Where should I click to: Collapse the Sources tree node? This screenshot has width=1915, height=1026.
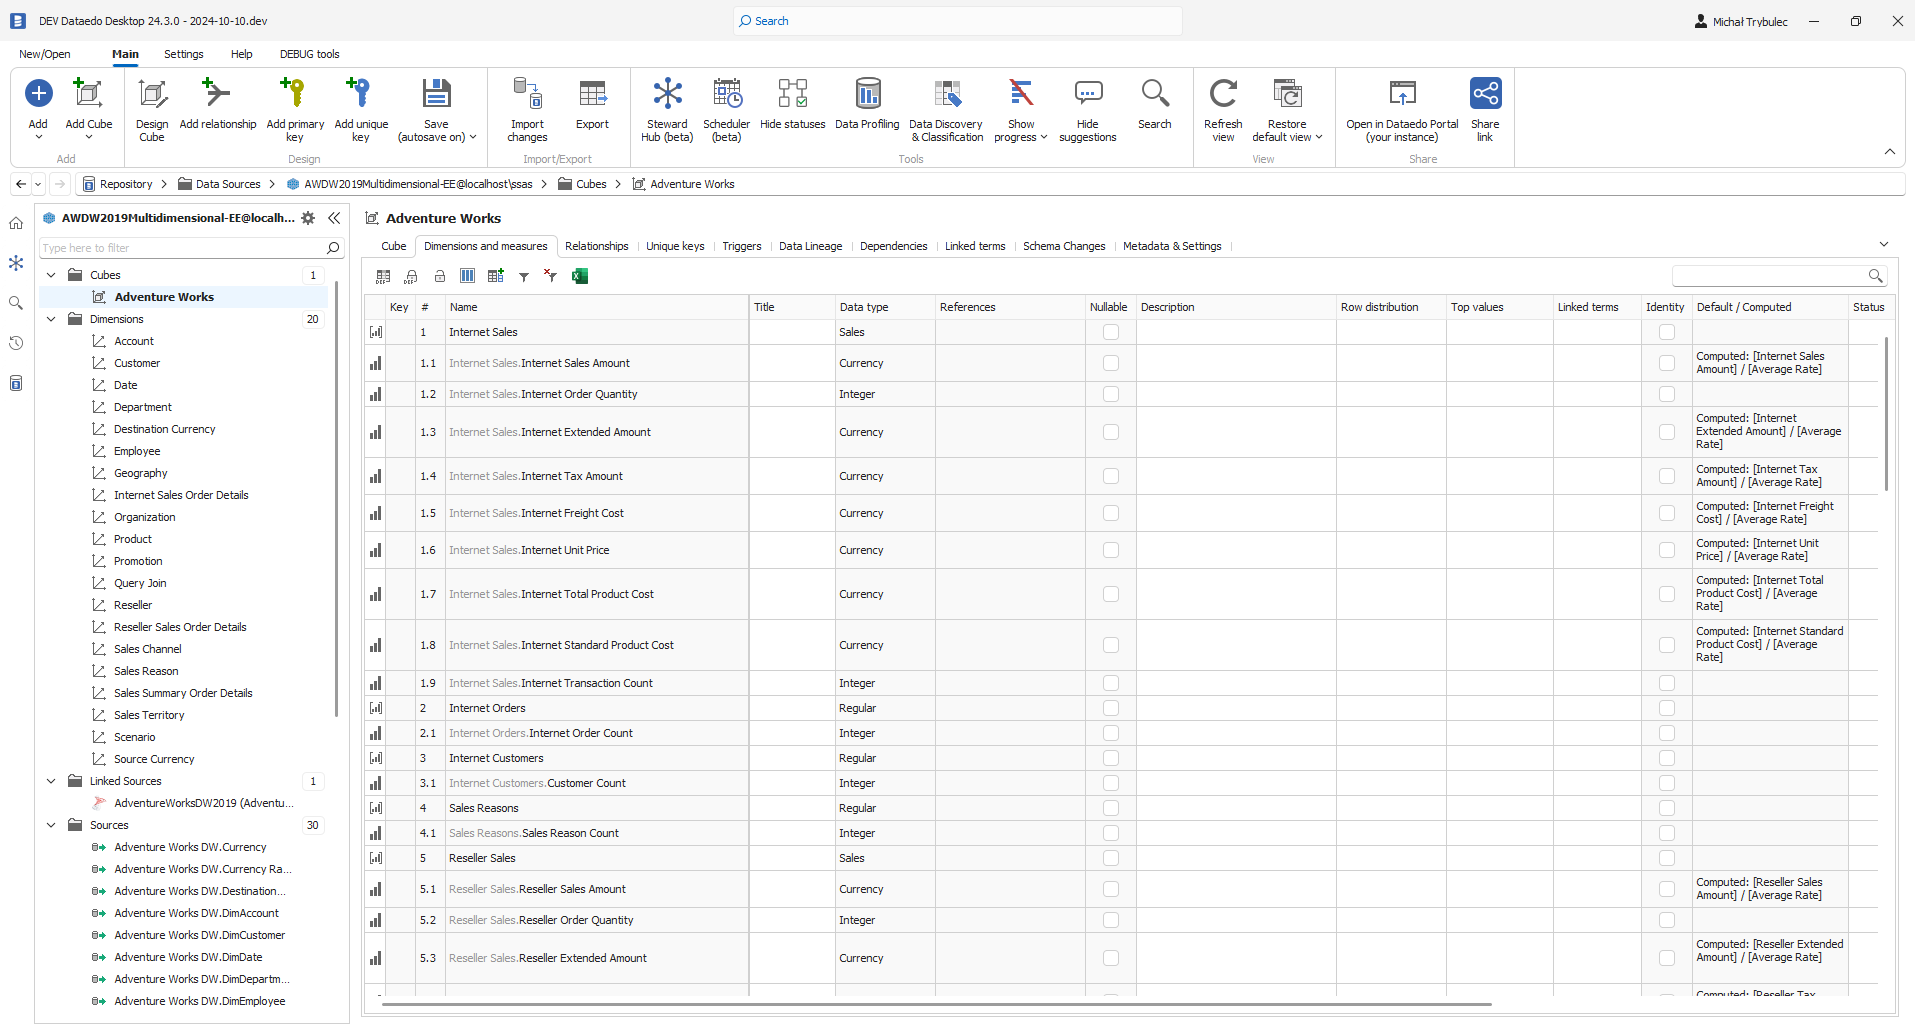(51, 825)
